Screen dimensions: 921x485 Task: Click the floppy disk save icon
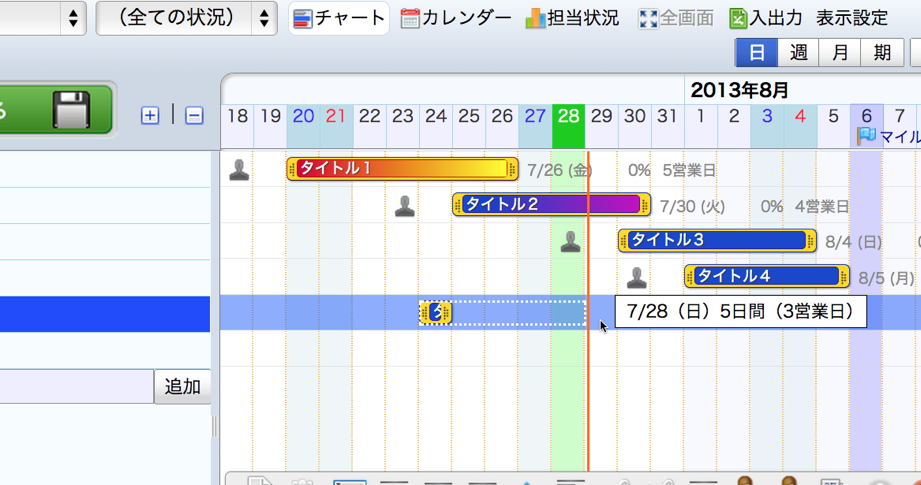coord(71,110)
